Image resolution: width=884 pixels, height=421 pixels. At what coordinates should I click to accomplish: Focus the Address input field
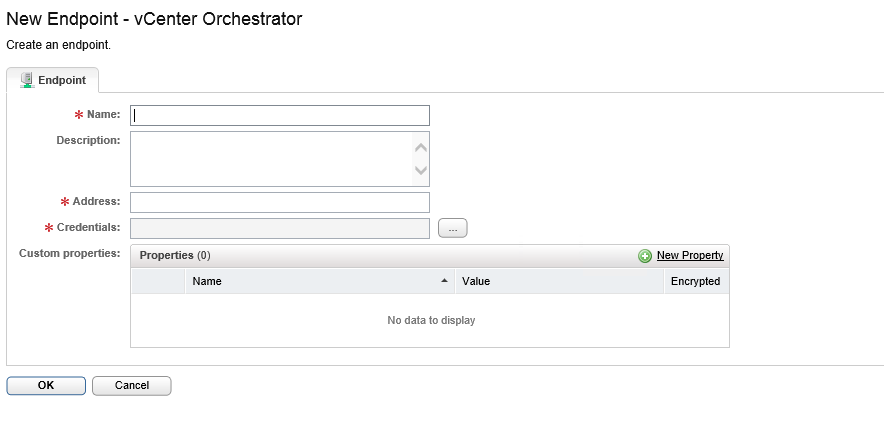(x=280, y=202)
